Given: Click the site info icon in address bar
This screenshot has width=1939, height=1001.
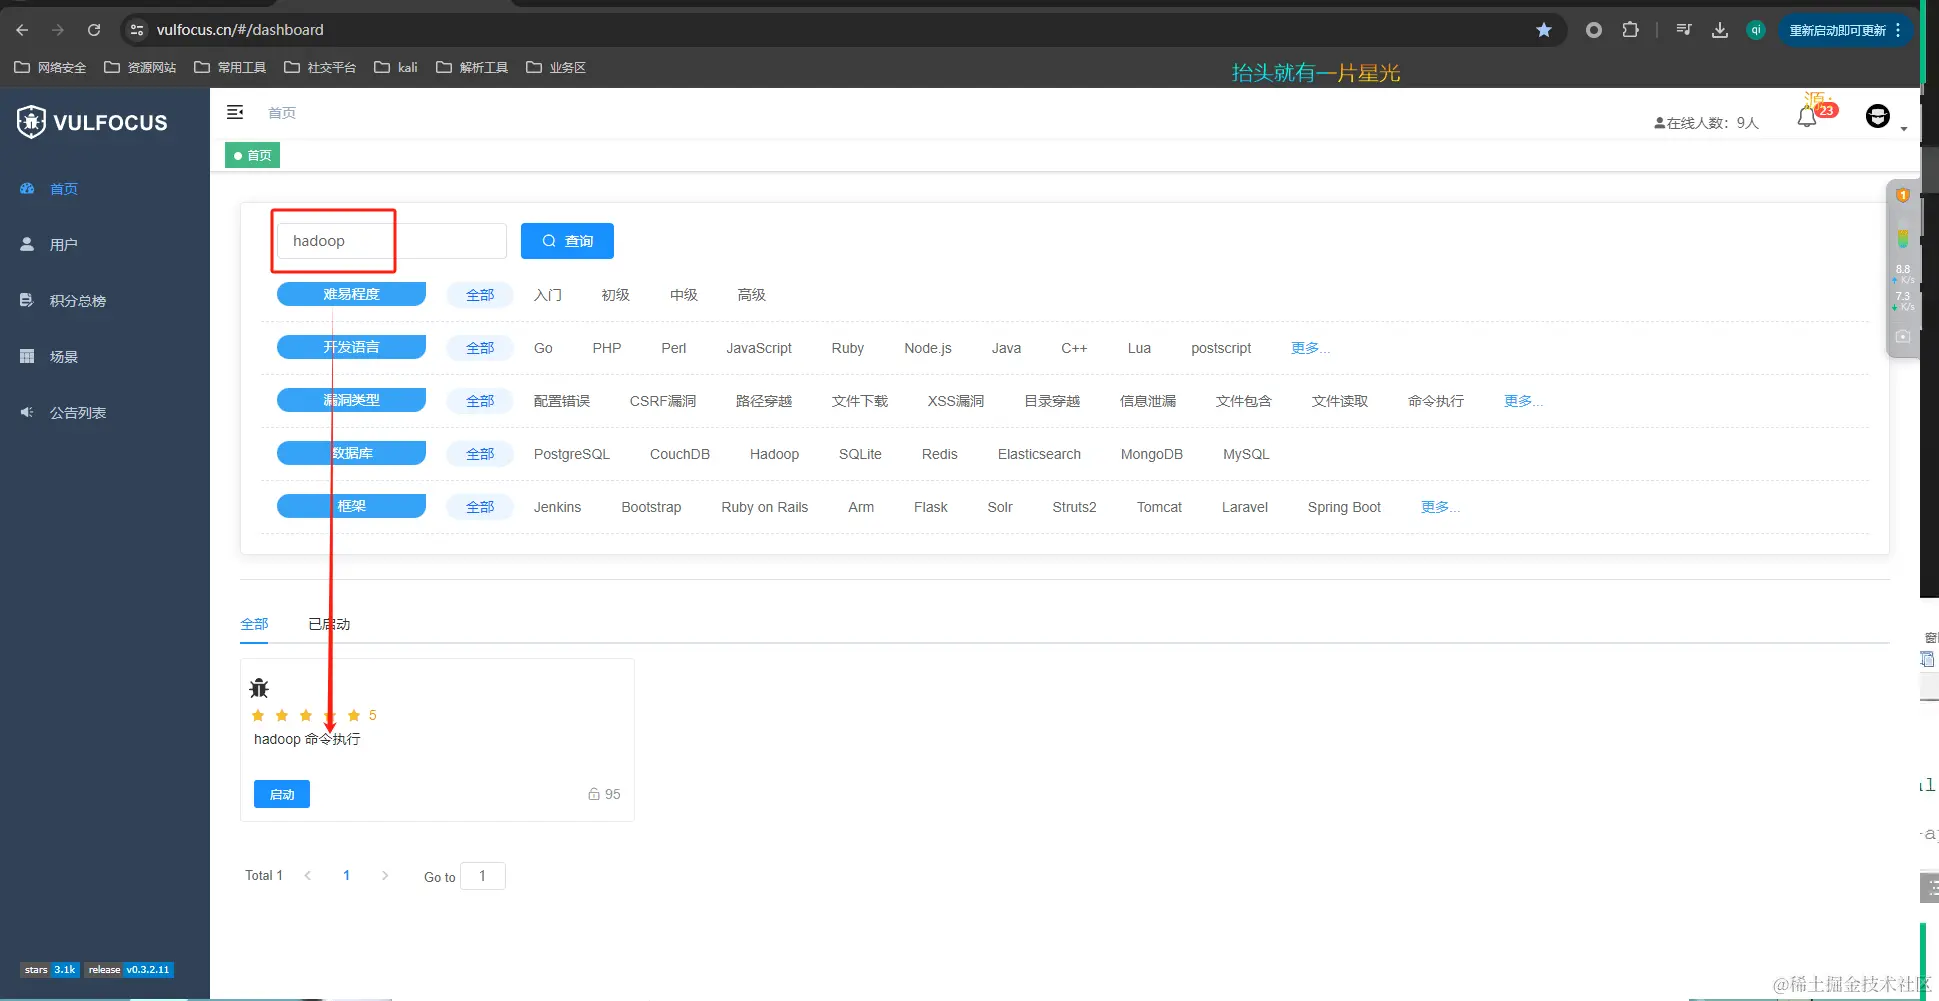Looking at the screenshot, I should [x=137, y=30].
